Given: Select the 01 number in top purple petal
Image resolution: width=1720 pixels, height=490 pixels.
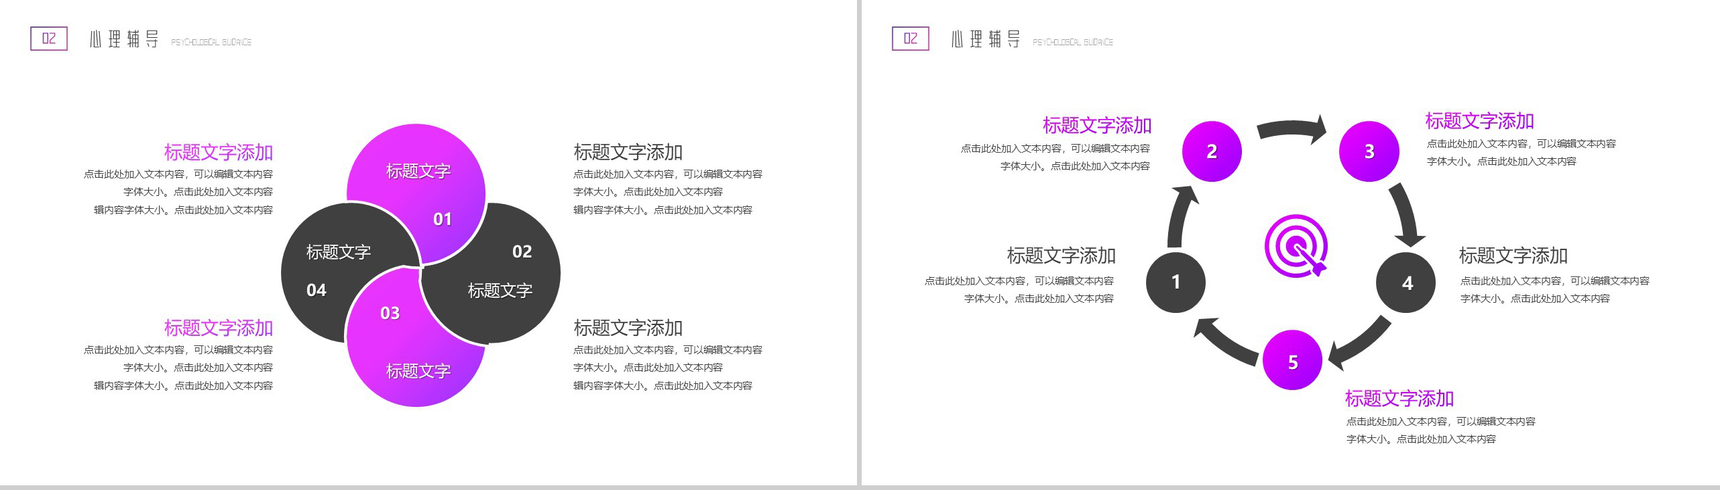Looking at the screenshot, I should click(x=442, y=219).
